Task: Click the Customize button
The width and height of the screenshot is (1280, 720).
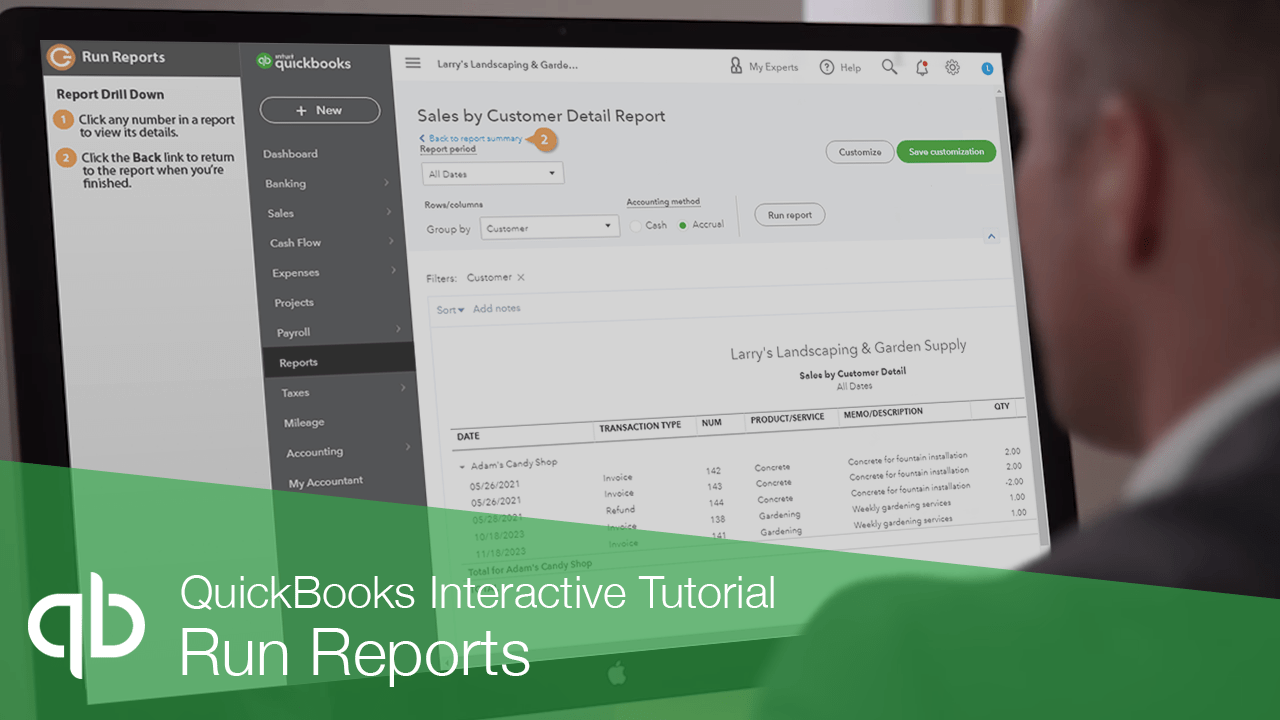Action: (860, 152)
